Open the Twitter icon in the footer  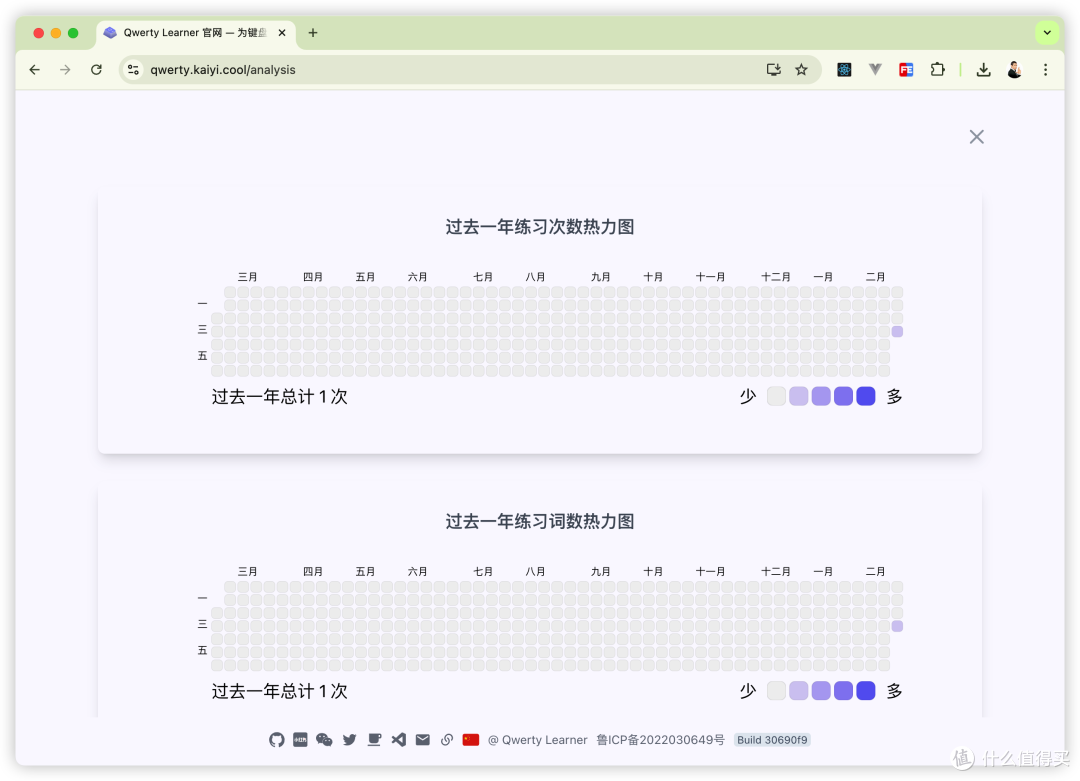[349, 740]
